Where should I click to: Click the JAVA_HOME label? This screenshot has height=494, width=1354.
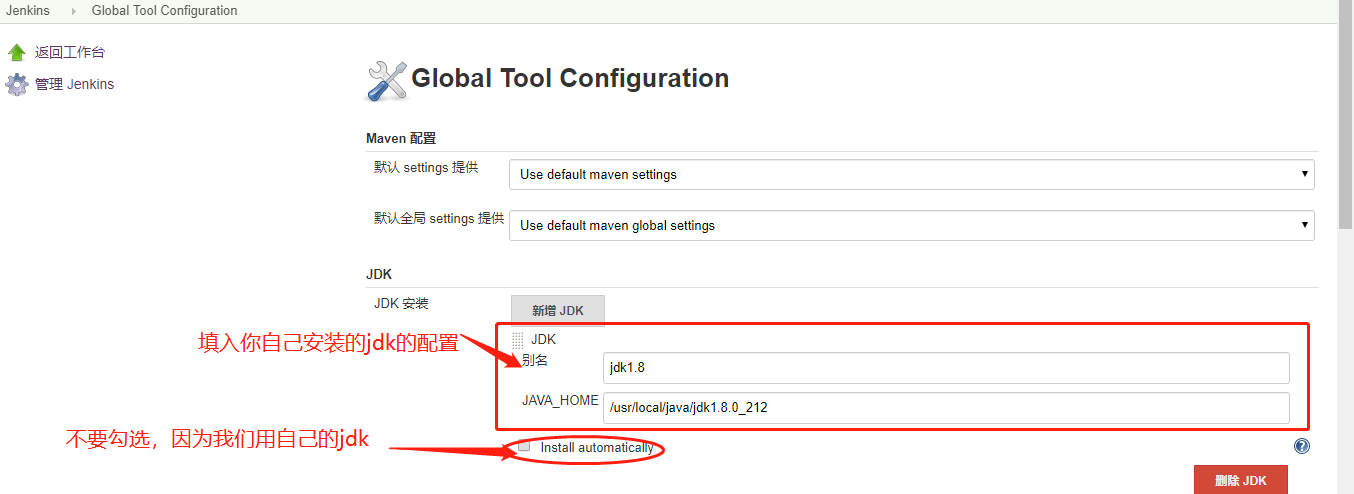point(560,400)
